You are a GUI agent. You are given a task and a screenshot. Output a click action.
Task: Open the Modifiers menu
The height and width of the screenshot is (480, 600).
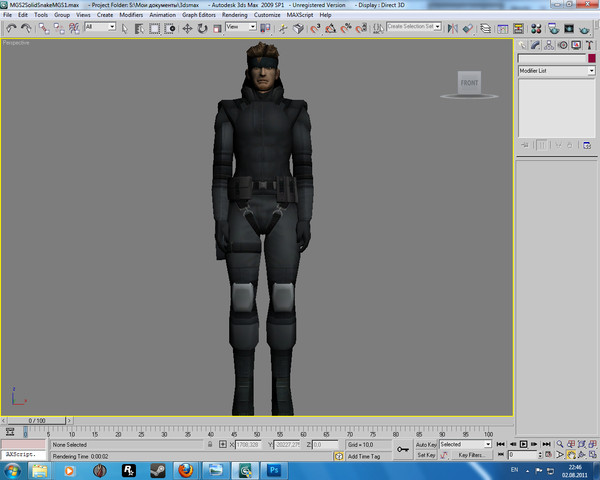(x=131, y=15)
